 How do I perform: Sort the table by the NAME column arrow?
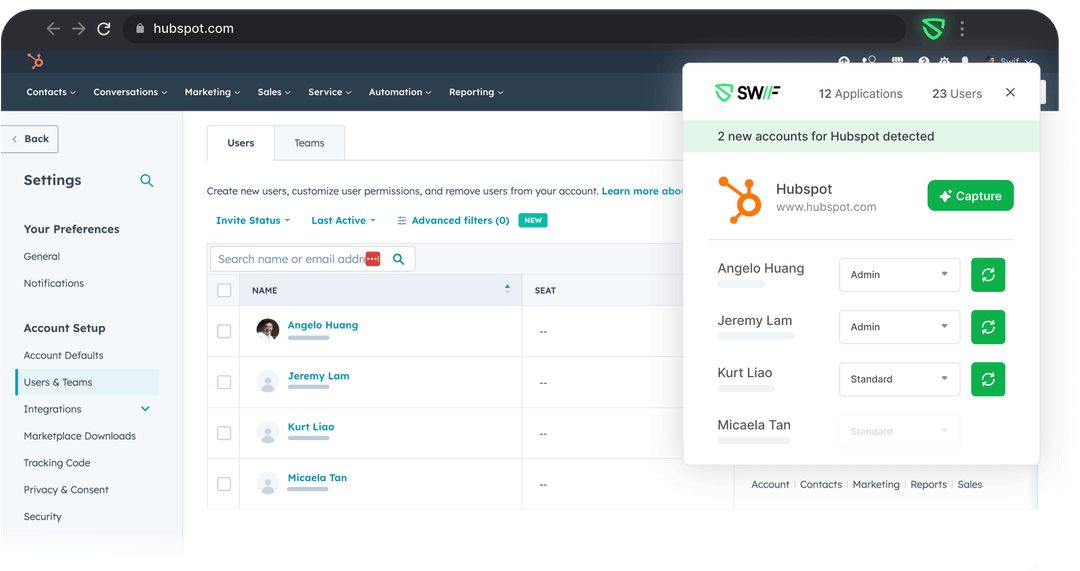[508, 289]
